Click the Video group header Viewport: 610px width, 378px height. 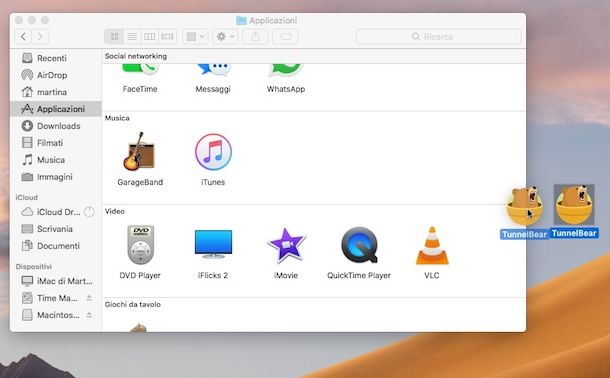click(115, 211)
